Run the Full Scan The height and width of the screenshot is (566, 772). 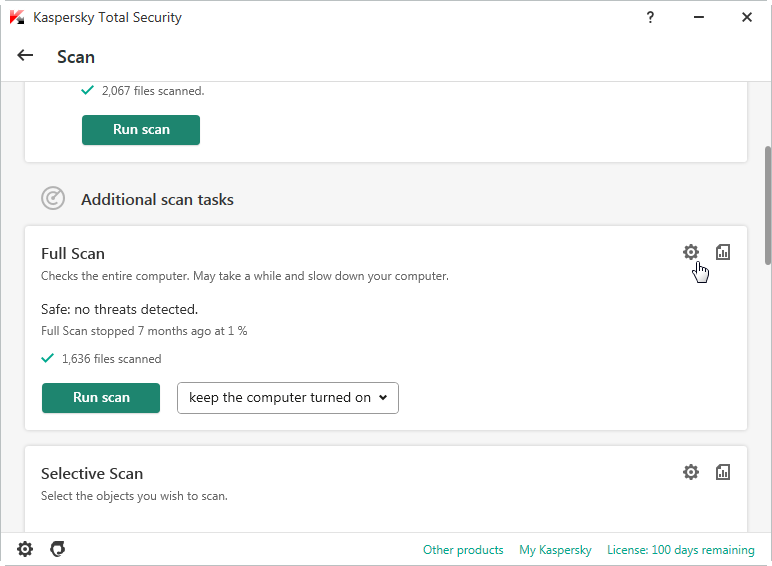click(x=101, y=397)
